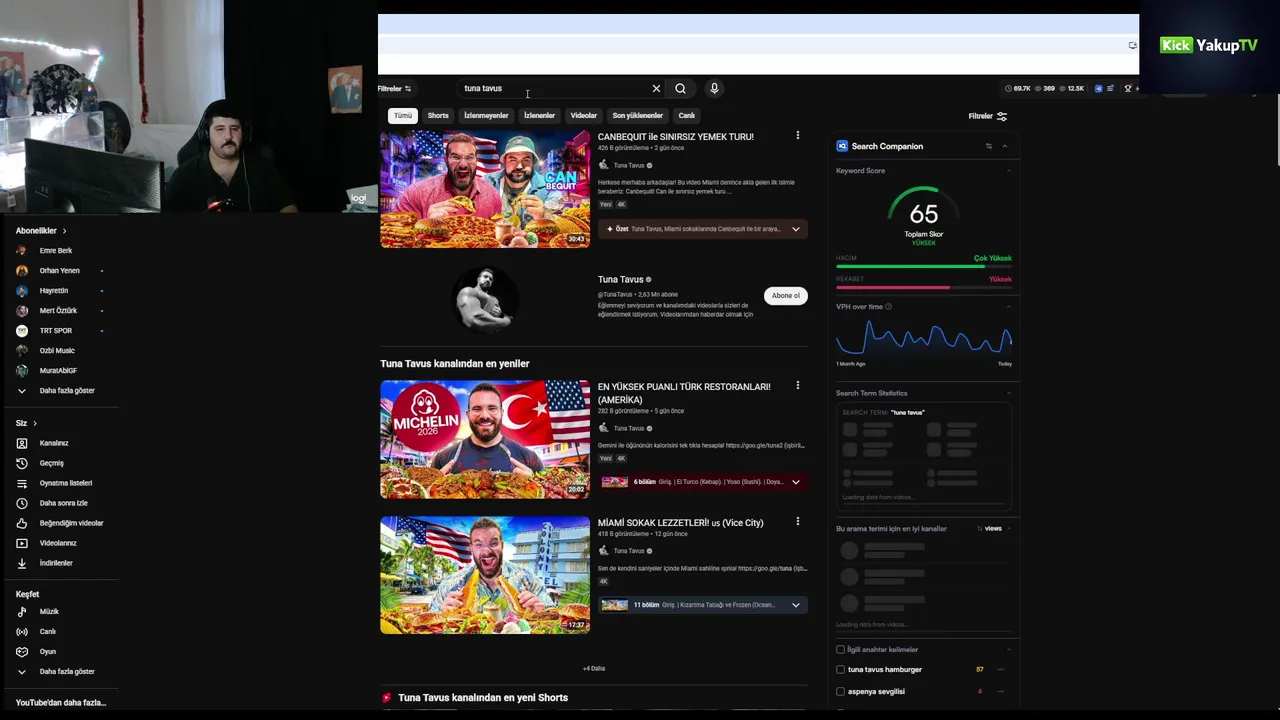Open MİAMİ SOKAK LEZZETLERİ video title

click(x=680, y=523)
